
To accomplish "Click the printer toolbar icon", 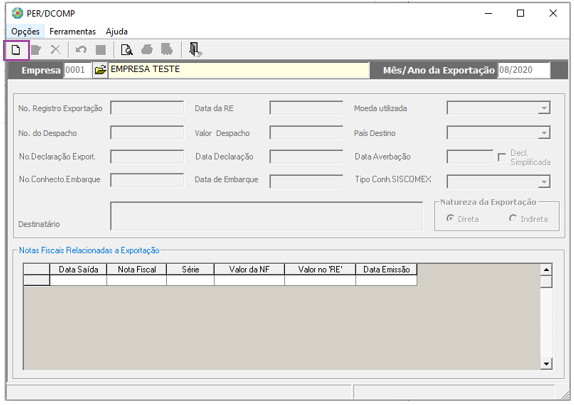I will pos(147,49).
